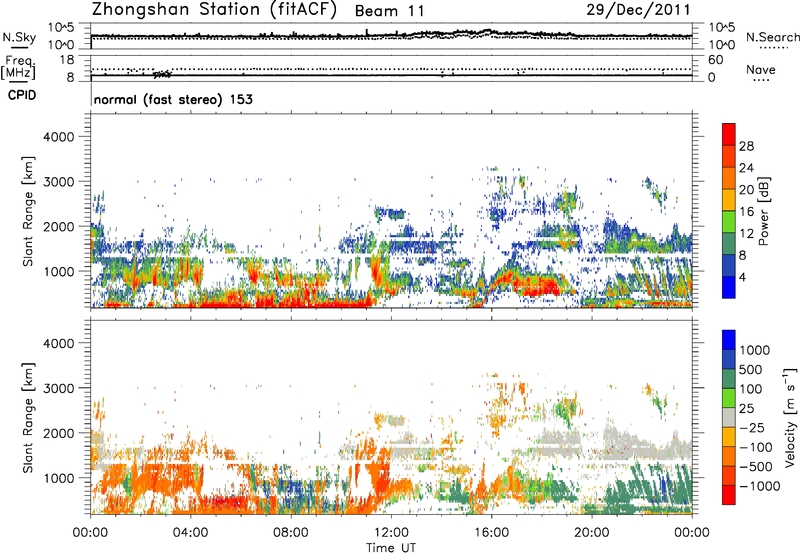Click the date '29/Dec/2011'

[638, 9]
